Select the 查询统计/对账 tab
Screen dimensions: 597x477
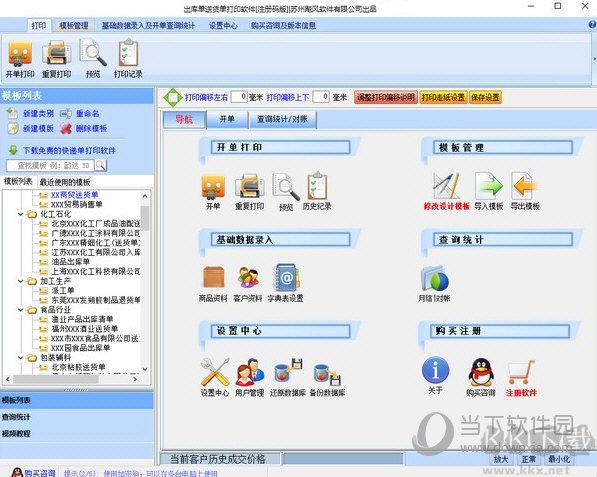click(282, 120)
